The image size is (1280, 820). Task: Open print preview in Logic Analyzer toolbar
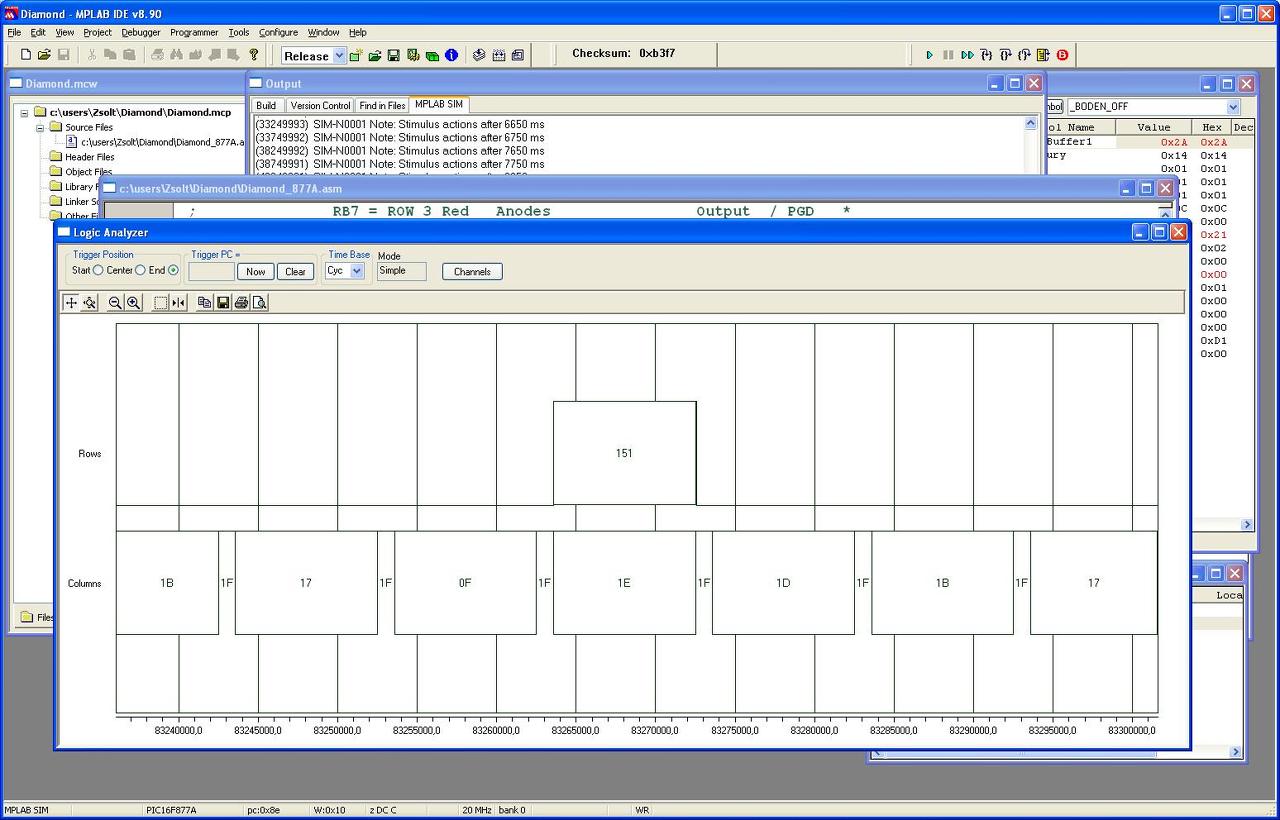(259, 302)
